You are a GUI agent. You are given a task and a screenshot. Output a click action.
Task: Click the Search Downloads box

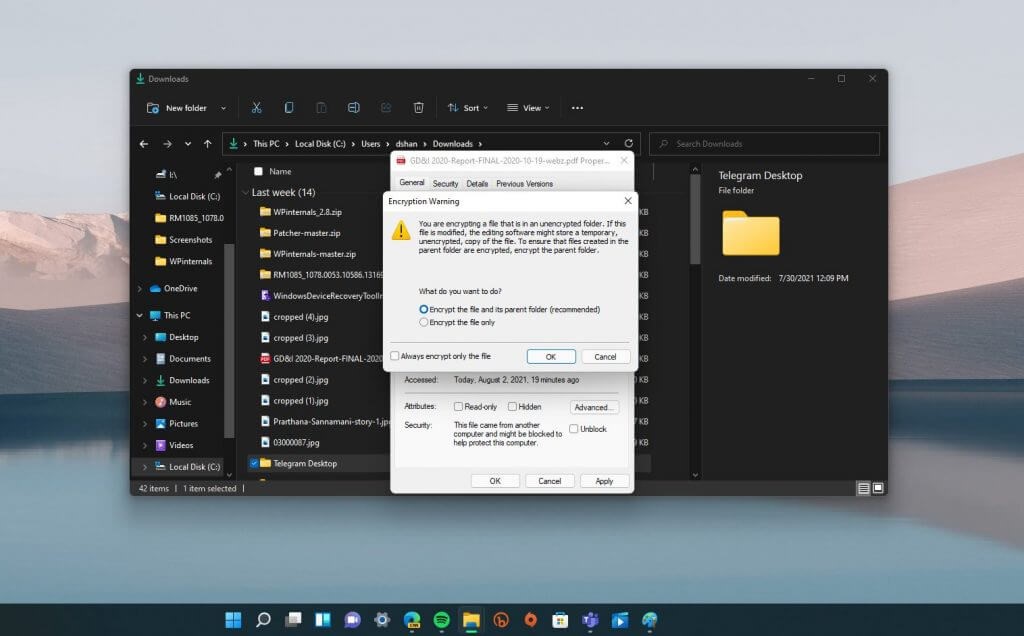coord(764,143)
